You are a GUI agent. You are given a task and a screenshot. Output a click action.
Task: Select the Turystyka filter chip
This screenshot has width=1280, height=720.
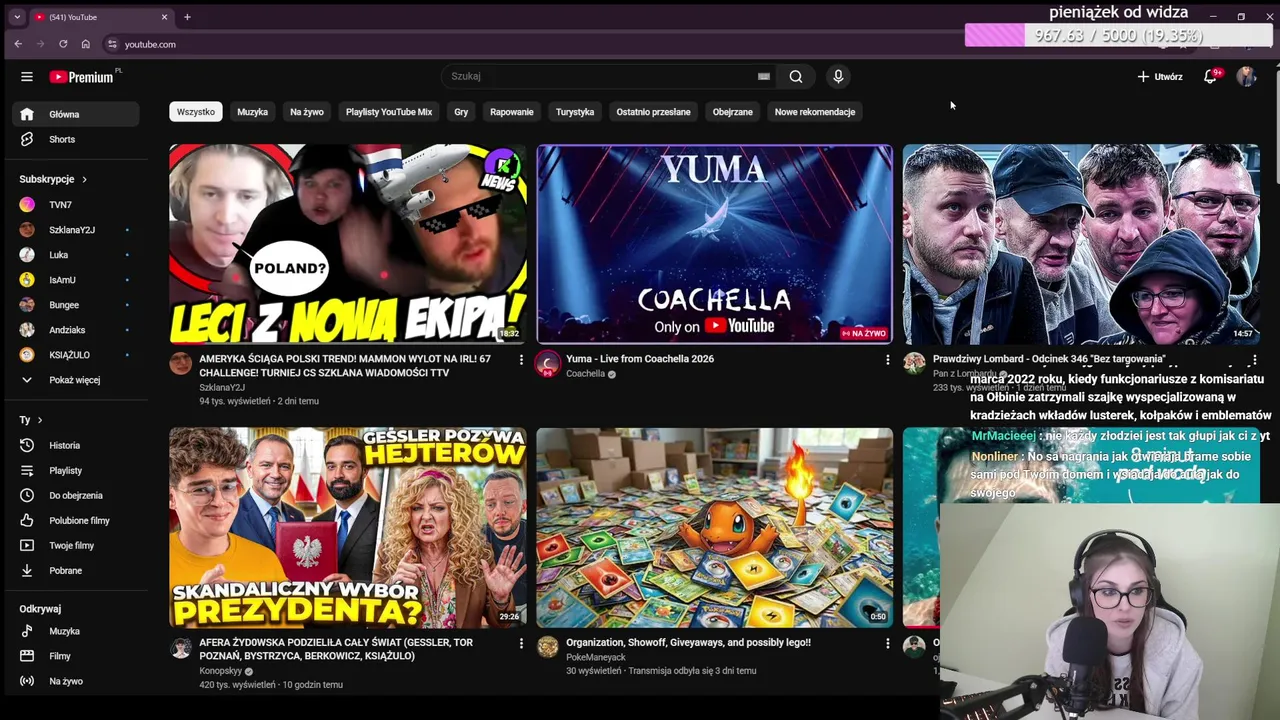tap(575, 112)
